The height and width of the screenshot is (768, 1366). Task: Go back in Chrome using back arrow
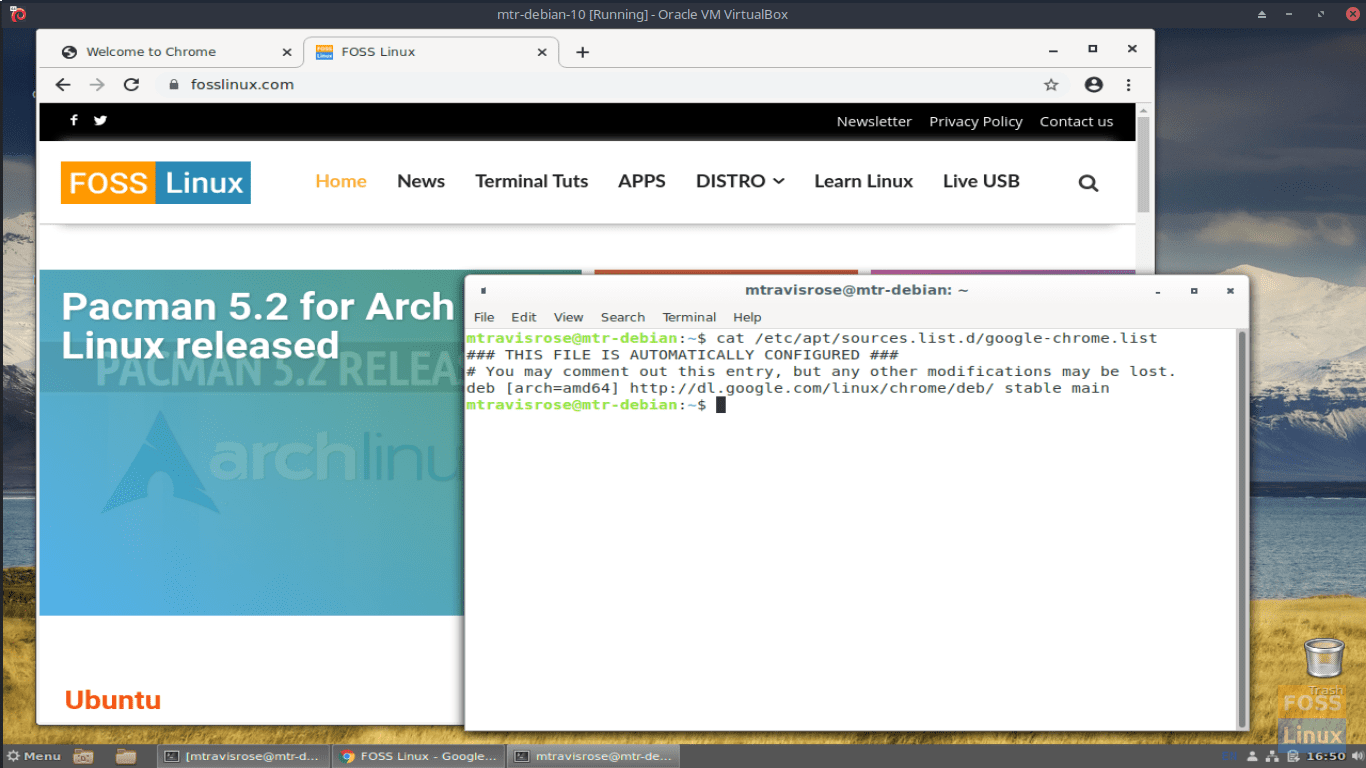click(63, 85)
